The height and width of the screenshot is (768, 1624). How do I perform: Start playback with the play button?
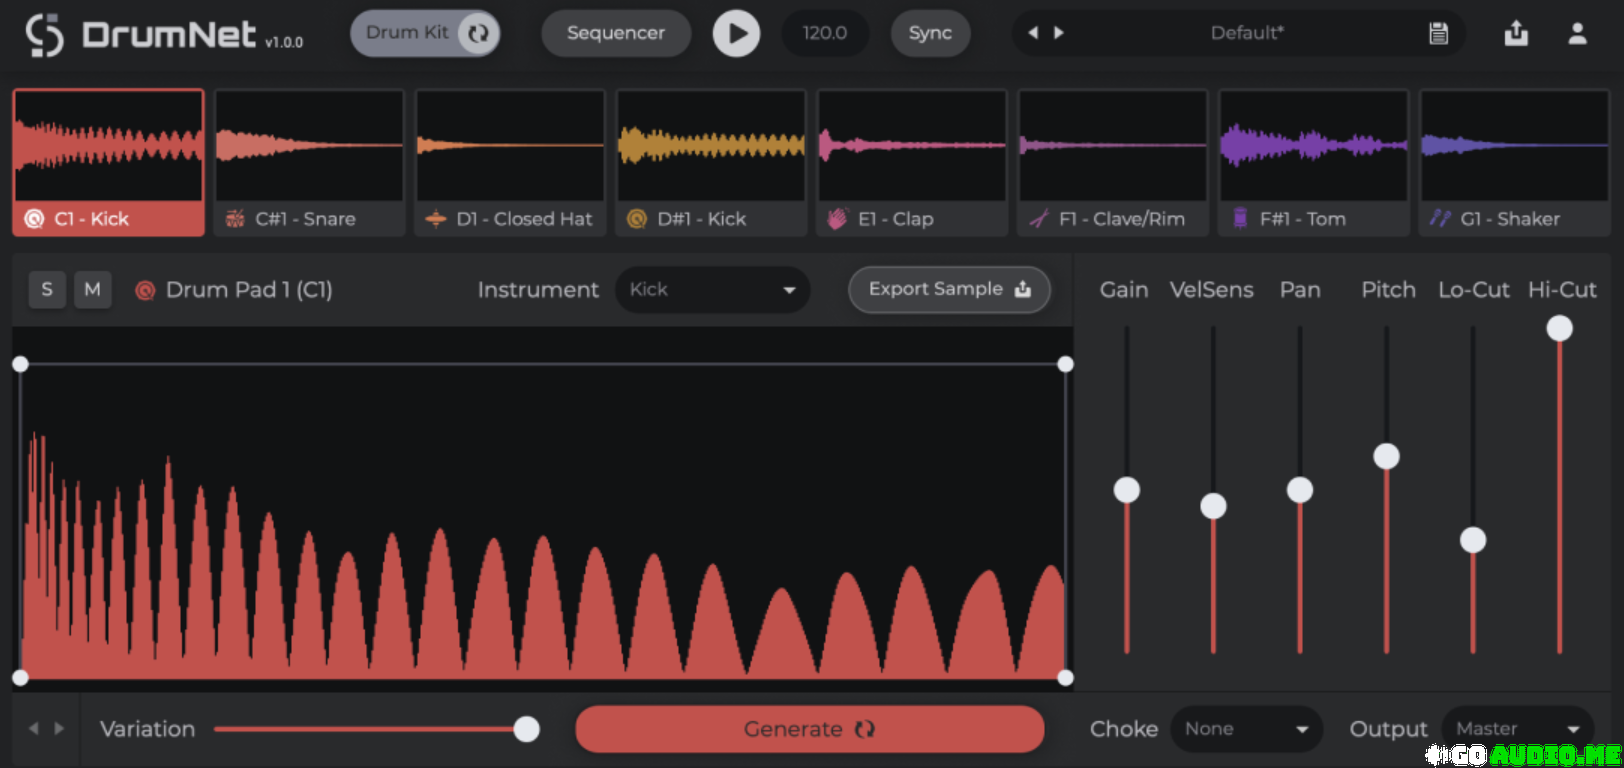tap(736, 33)
